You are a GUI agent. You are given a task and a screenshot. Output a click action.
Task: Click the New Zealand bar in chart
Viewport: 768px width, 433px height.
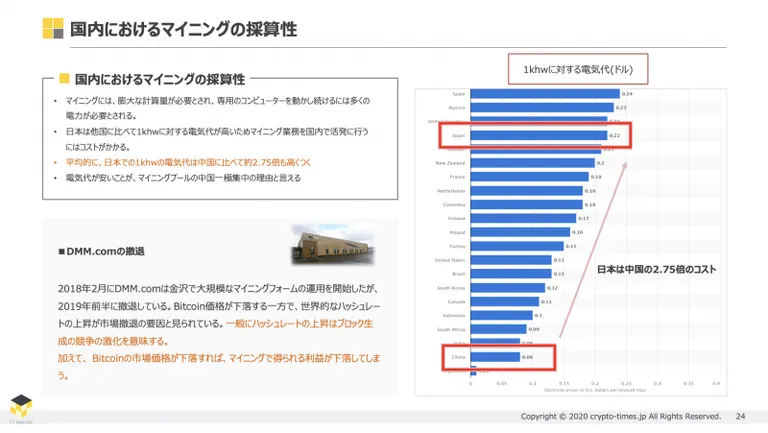532,163
